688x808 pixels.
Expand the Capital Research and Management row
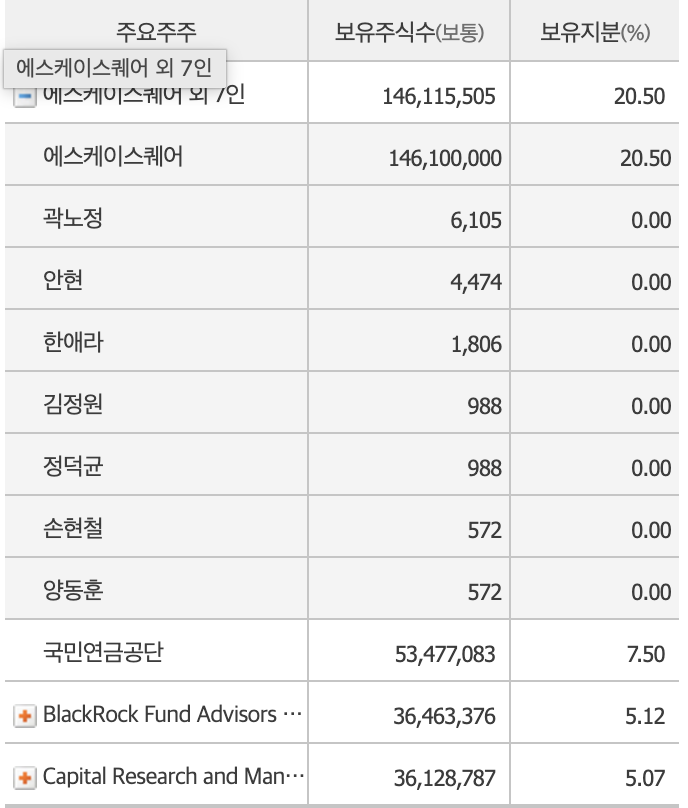[26, 777]
